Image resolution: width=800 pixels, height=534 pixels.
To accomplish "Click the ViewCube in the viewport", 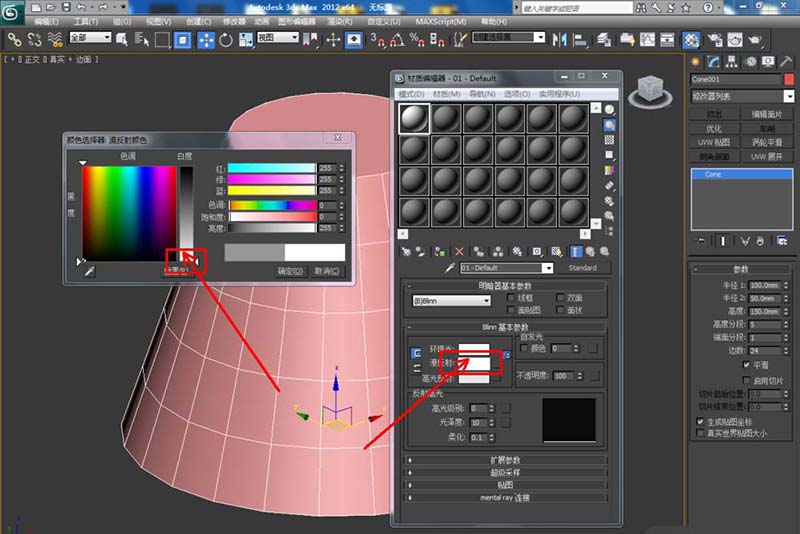I will click(650, 88).
